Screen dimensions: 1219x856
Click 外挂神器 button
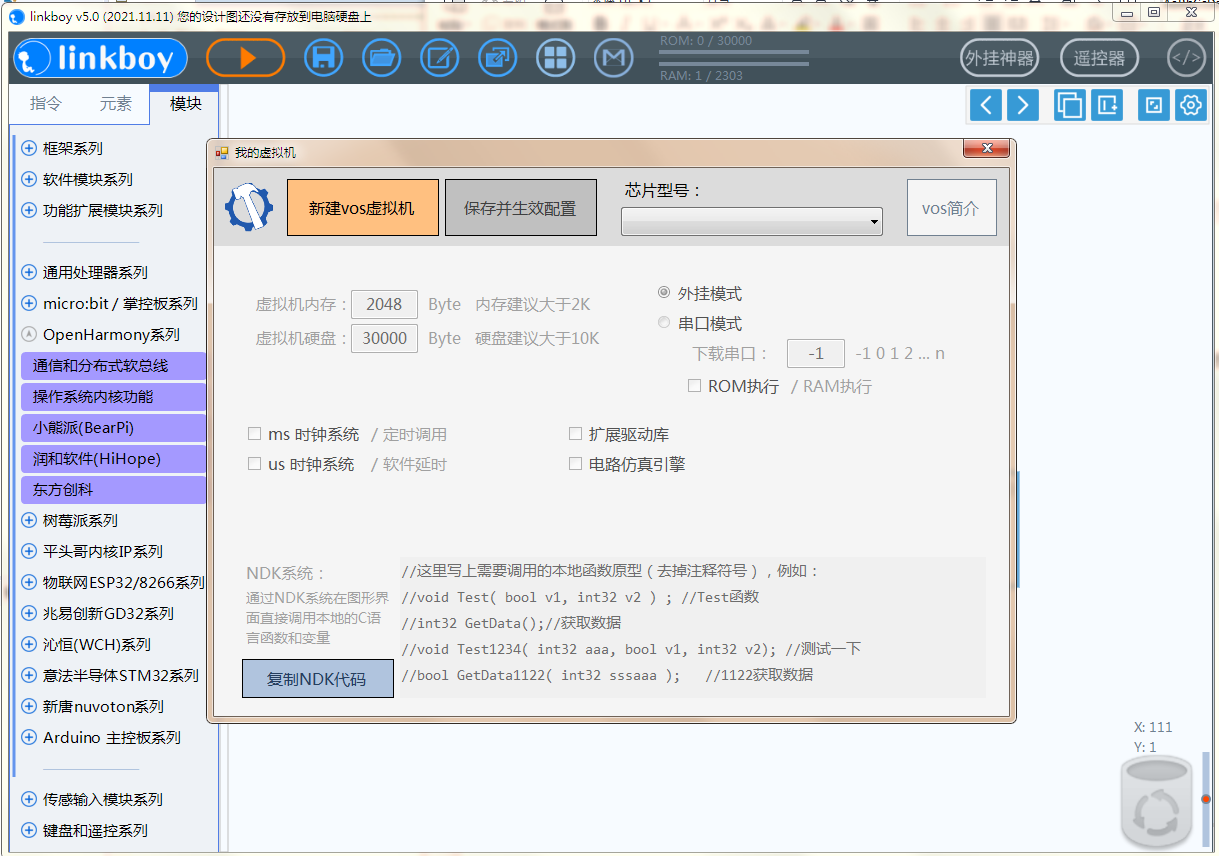[998, 58]
